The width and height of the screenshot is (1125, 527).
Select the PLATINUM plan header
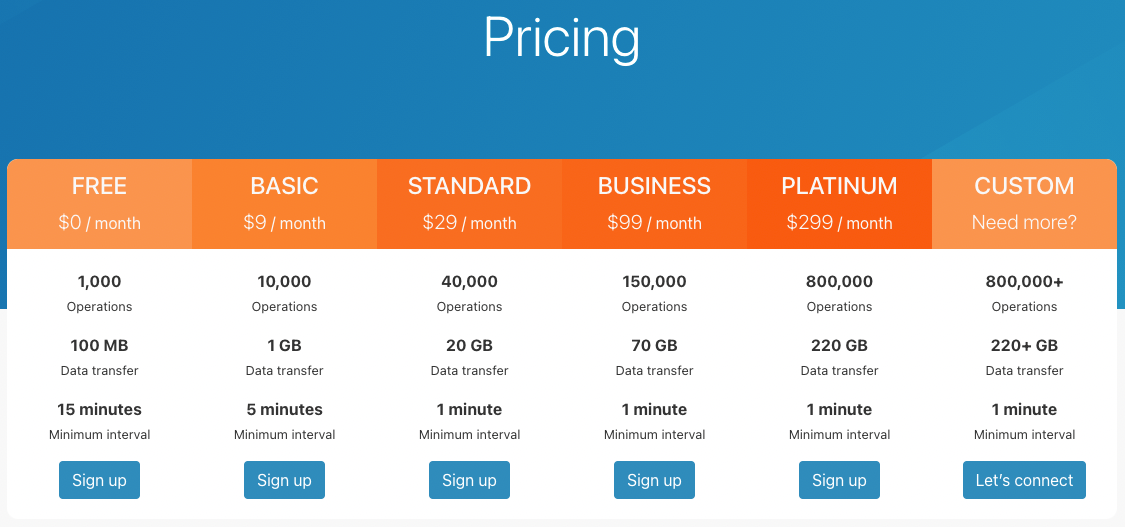pyautogui.click(x=839, y=186)
